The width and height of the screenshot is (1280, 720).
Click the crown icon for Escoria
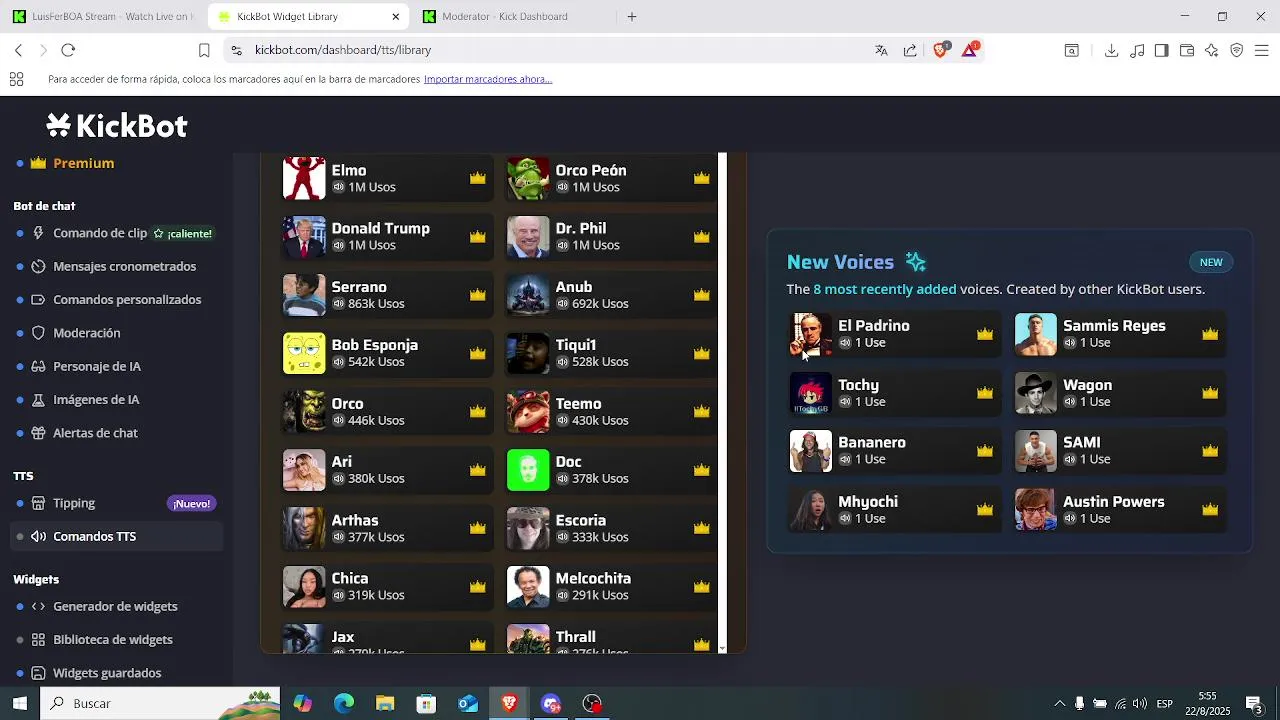(701, 528)
